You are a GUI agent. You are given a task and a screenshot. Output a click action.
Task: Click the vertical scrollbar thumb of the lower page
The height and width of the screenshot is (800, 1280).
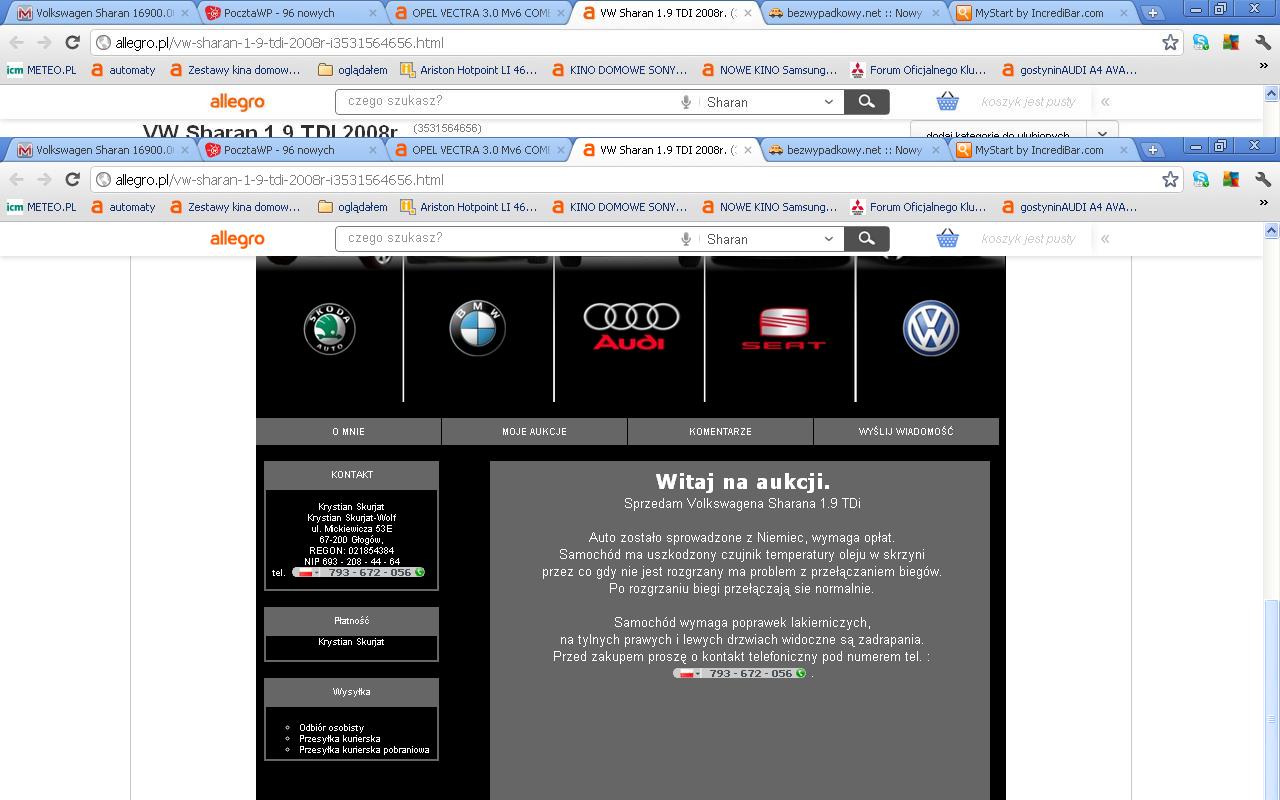click(x=1272, y=700)
